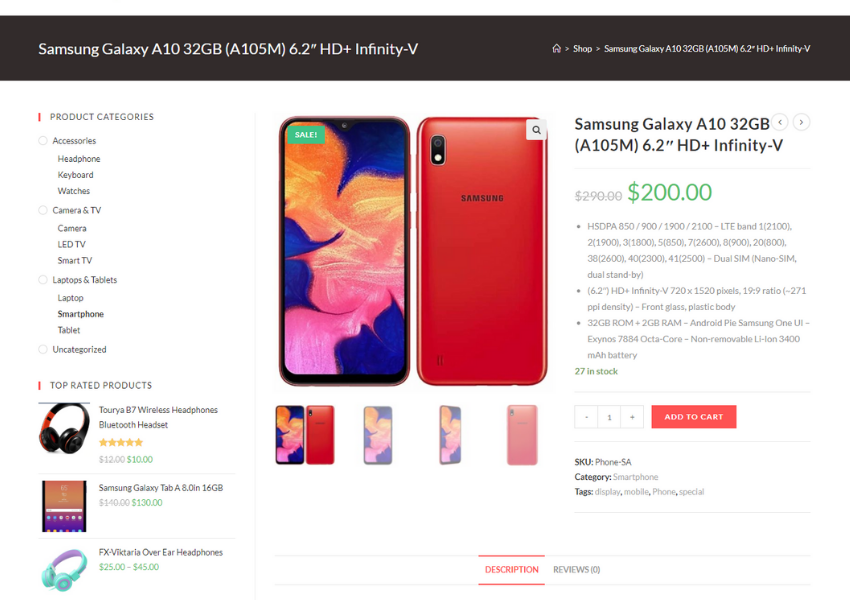Select the Uncategorized category circle
The image size is (850, 600).
click(43, 350)
